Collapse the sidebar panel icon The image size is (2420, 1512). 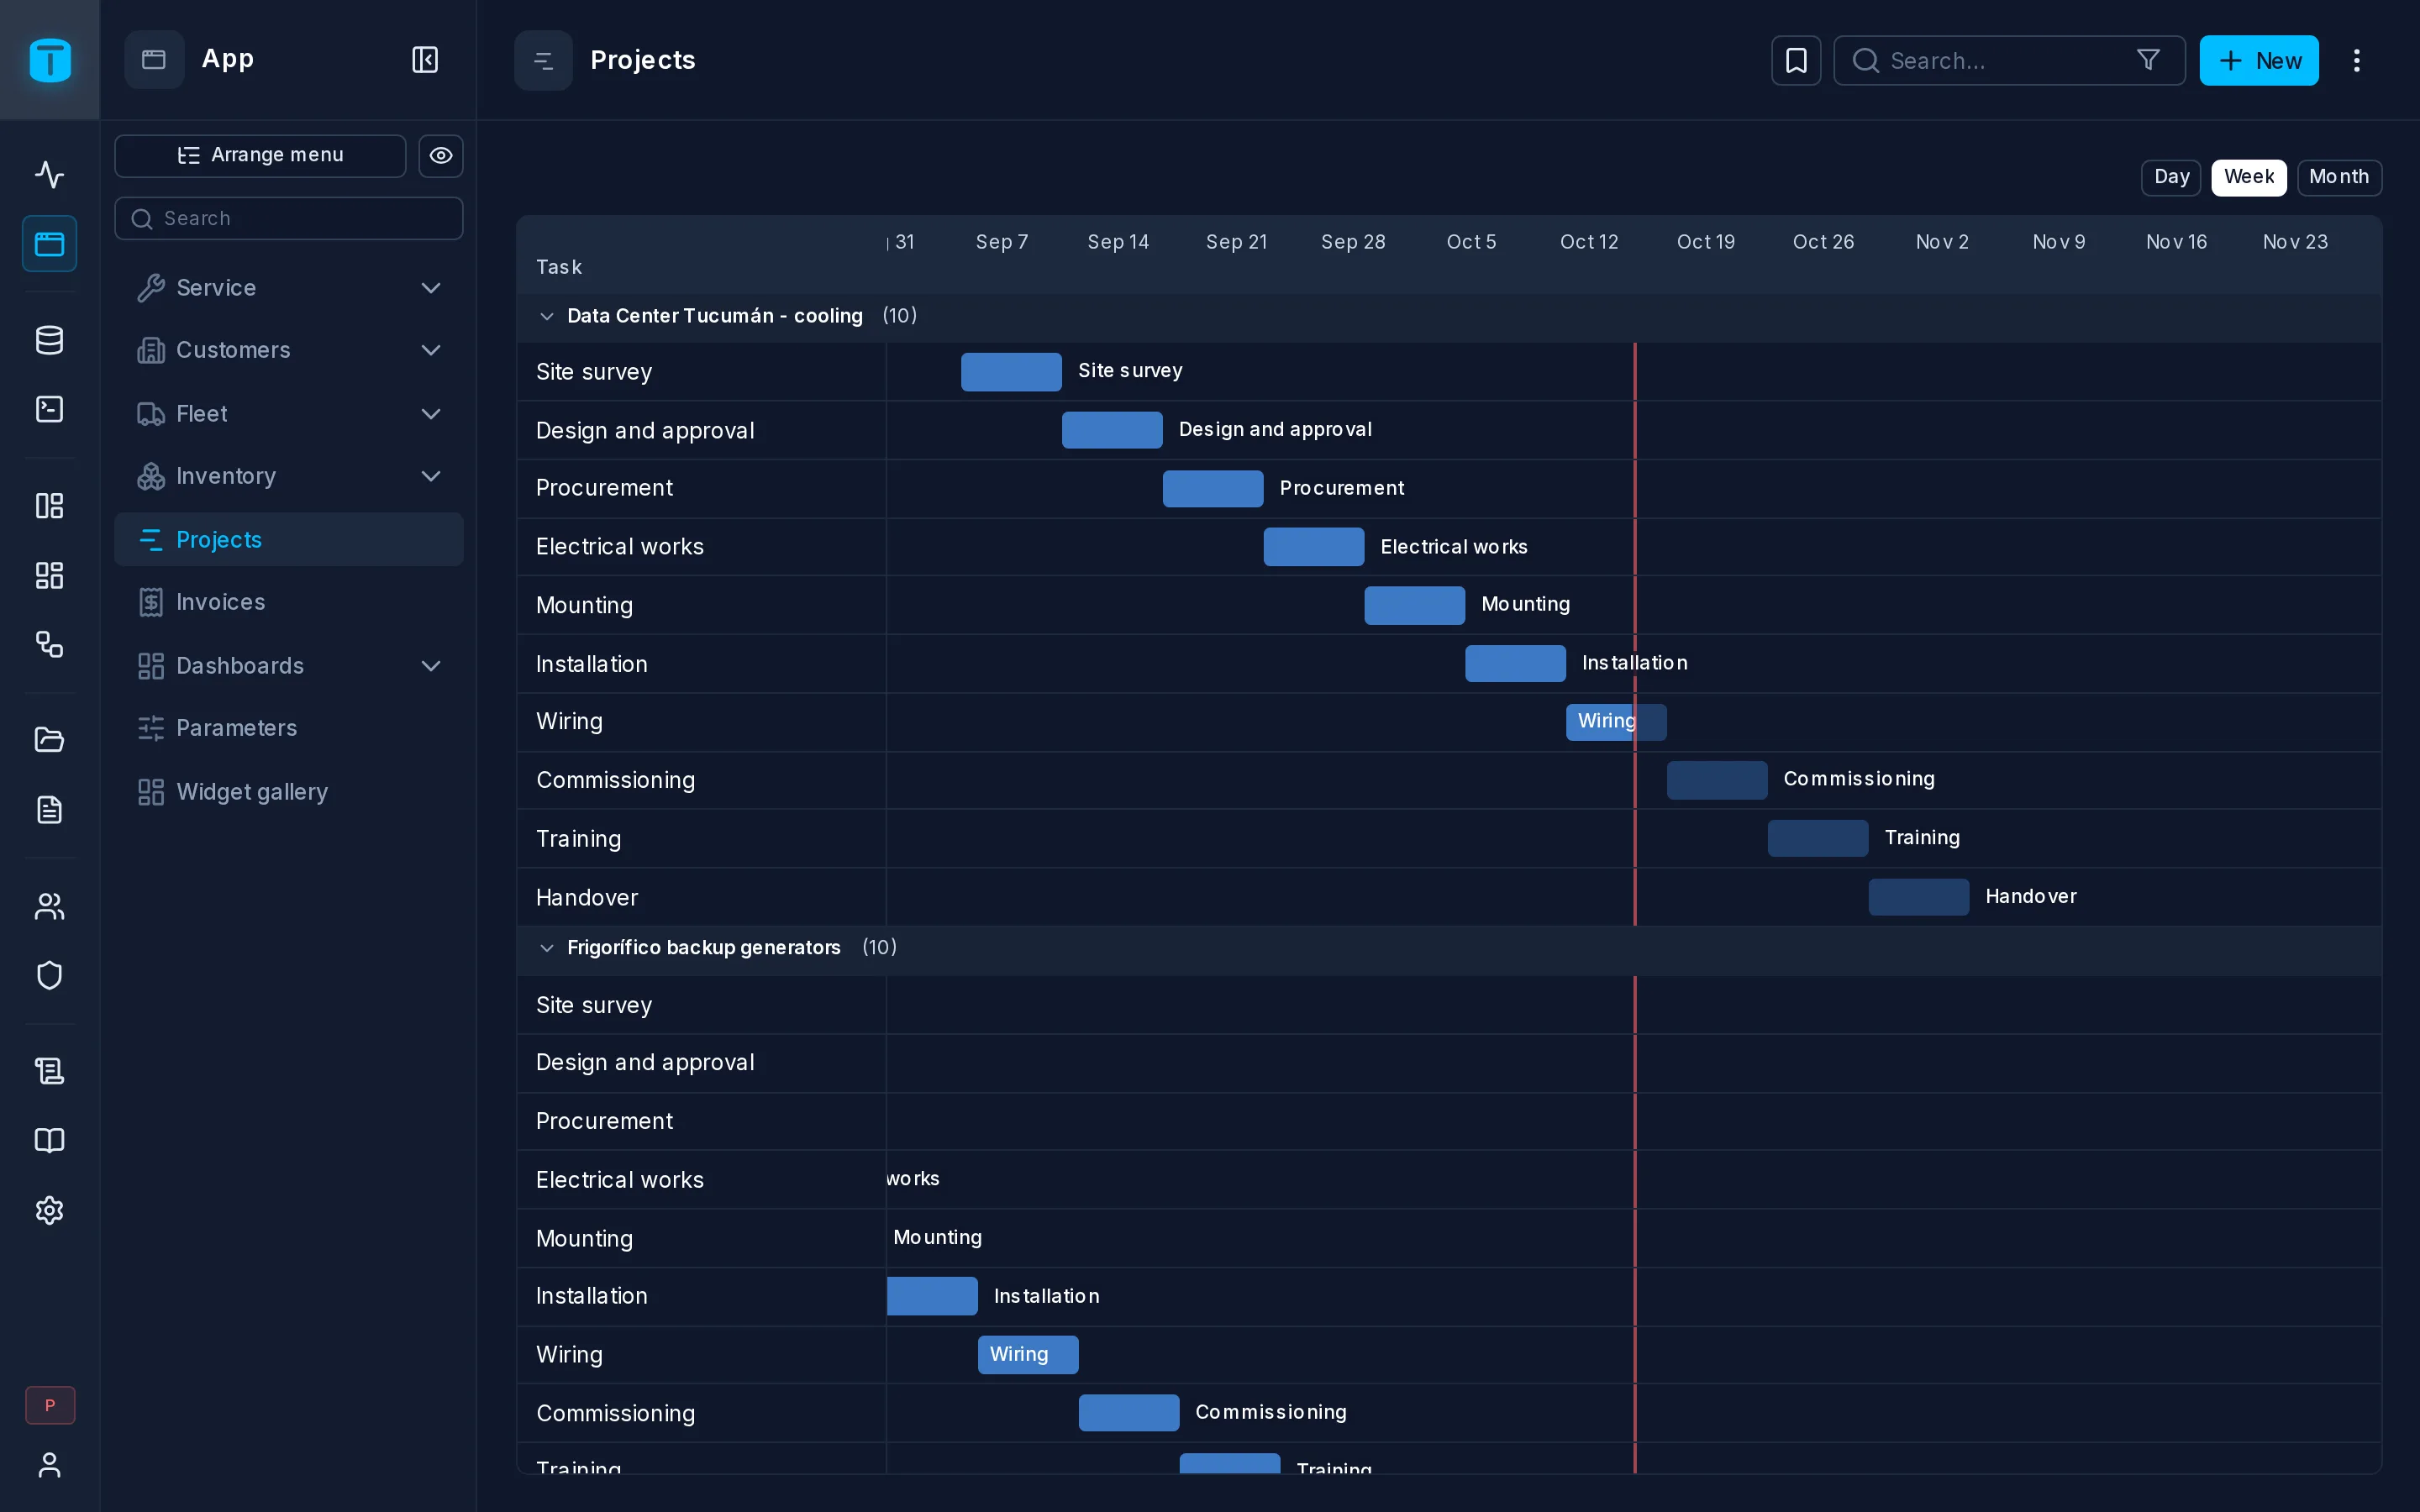[x=425, y=60]
